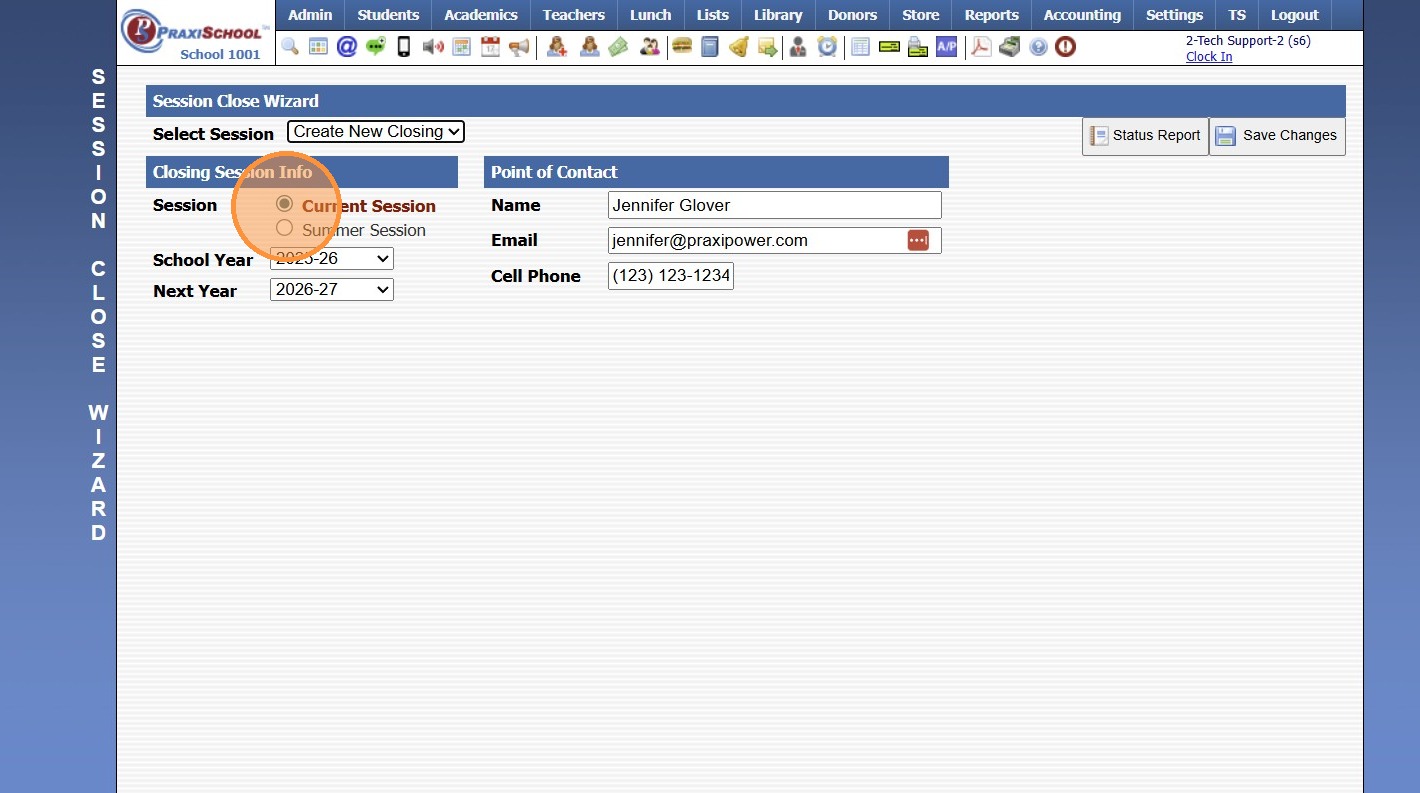Open the Admin menu

click(310, 15)
